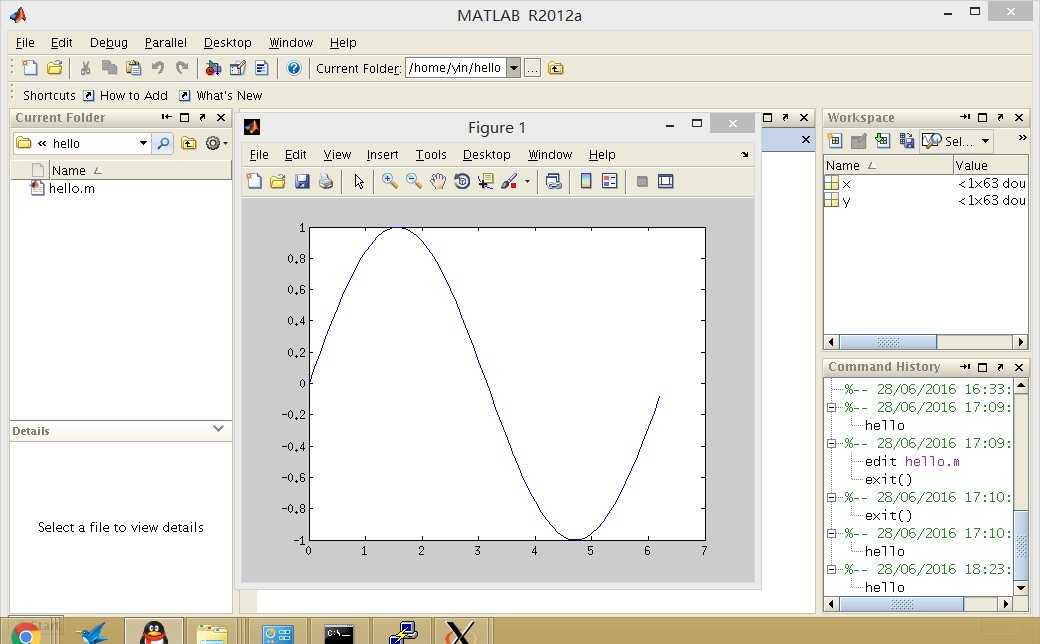Image resolution: width=1040 pixels, height=644 pixels.
Task: Toggle Pan hand tool in Figure
Action: click(437, 181)
